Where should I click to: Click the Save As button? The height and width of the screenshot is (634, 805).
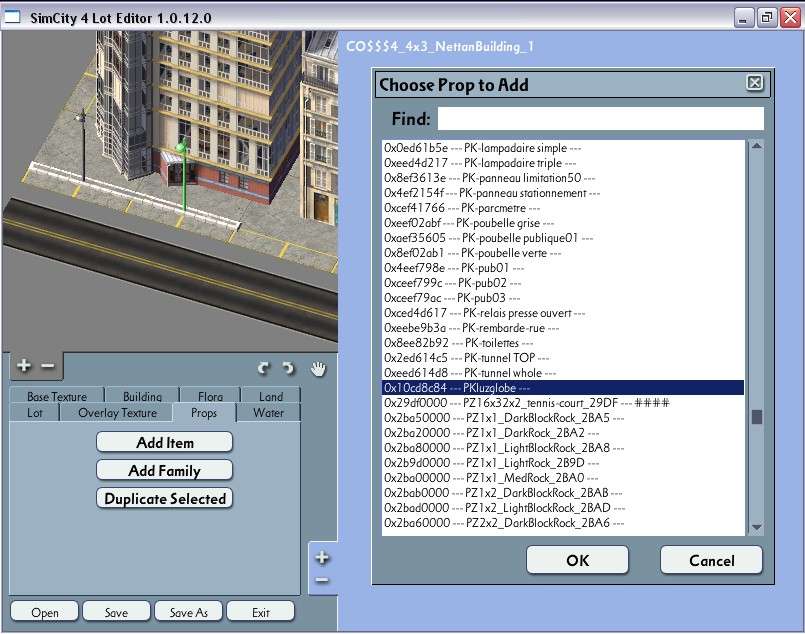click(x=188, y=612)
